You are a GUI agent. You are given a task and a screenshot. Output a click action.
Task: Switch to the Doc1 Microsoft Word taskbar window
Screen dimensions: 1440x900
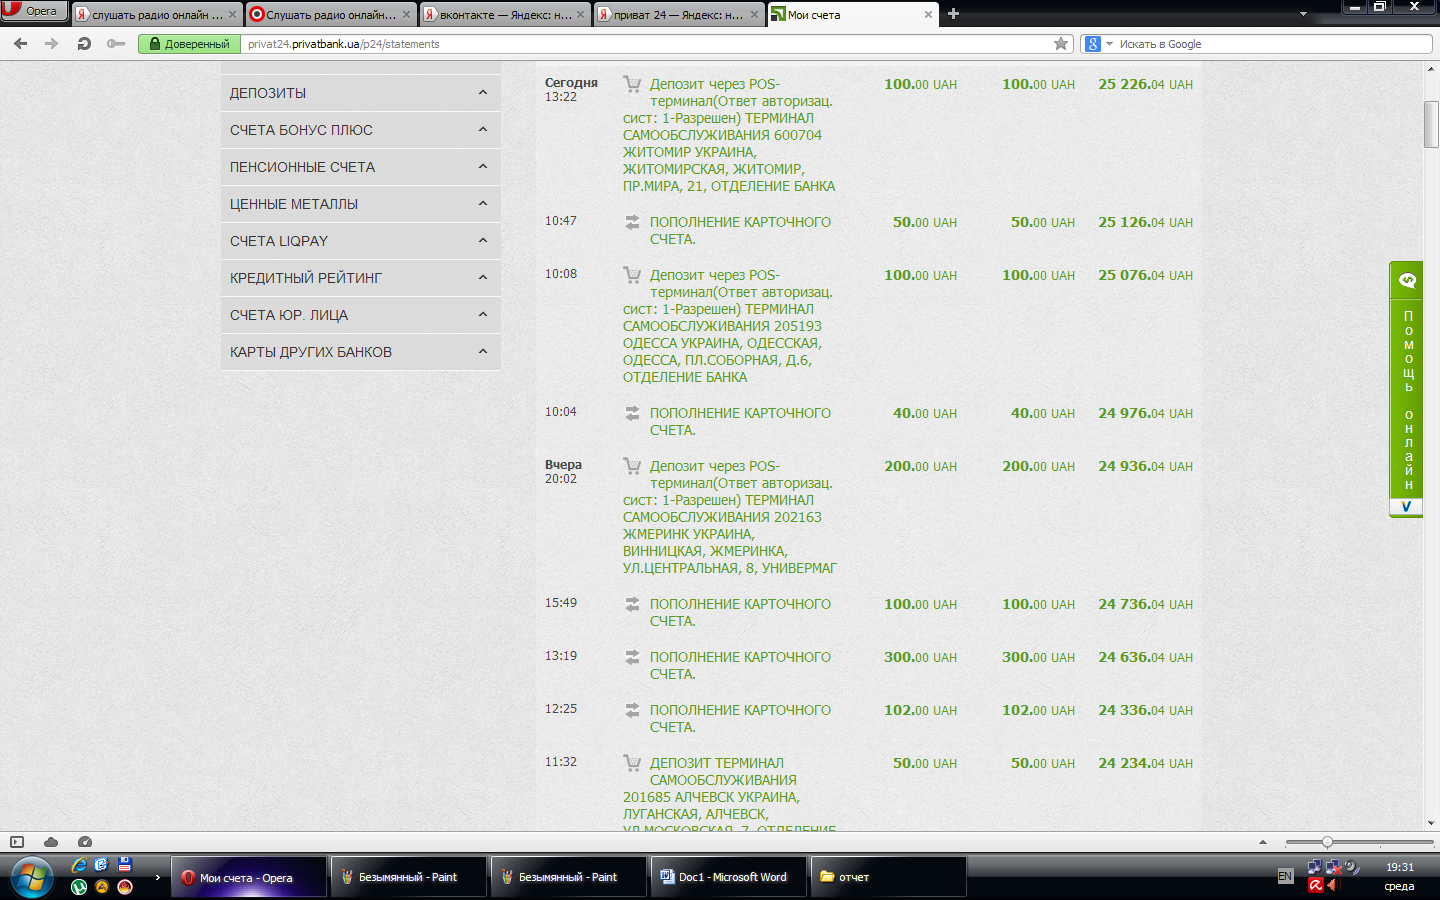coord(729,877)
